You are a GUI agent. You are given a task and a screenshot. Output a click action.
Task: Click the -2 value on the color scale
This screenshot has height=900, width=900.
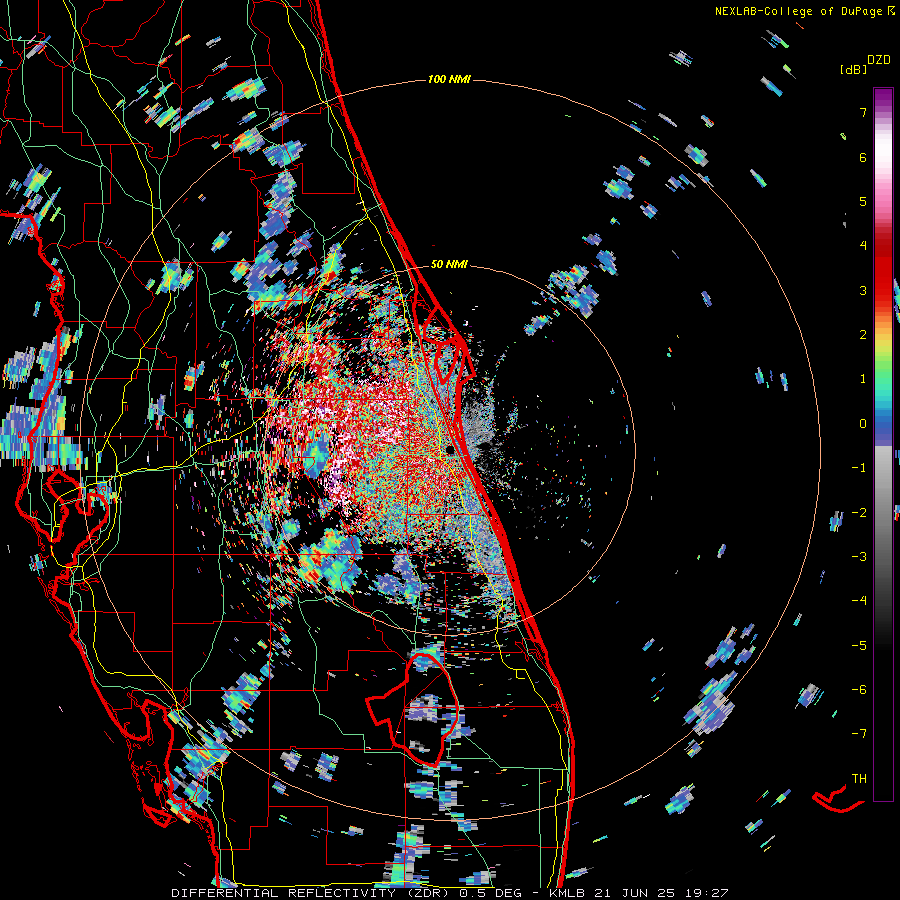pyautogui.click(x=859, y=512)
